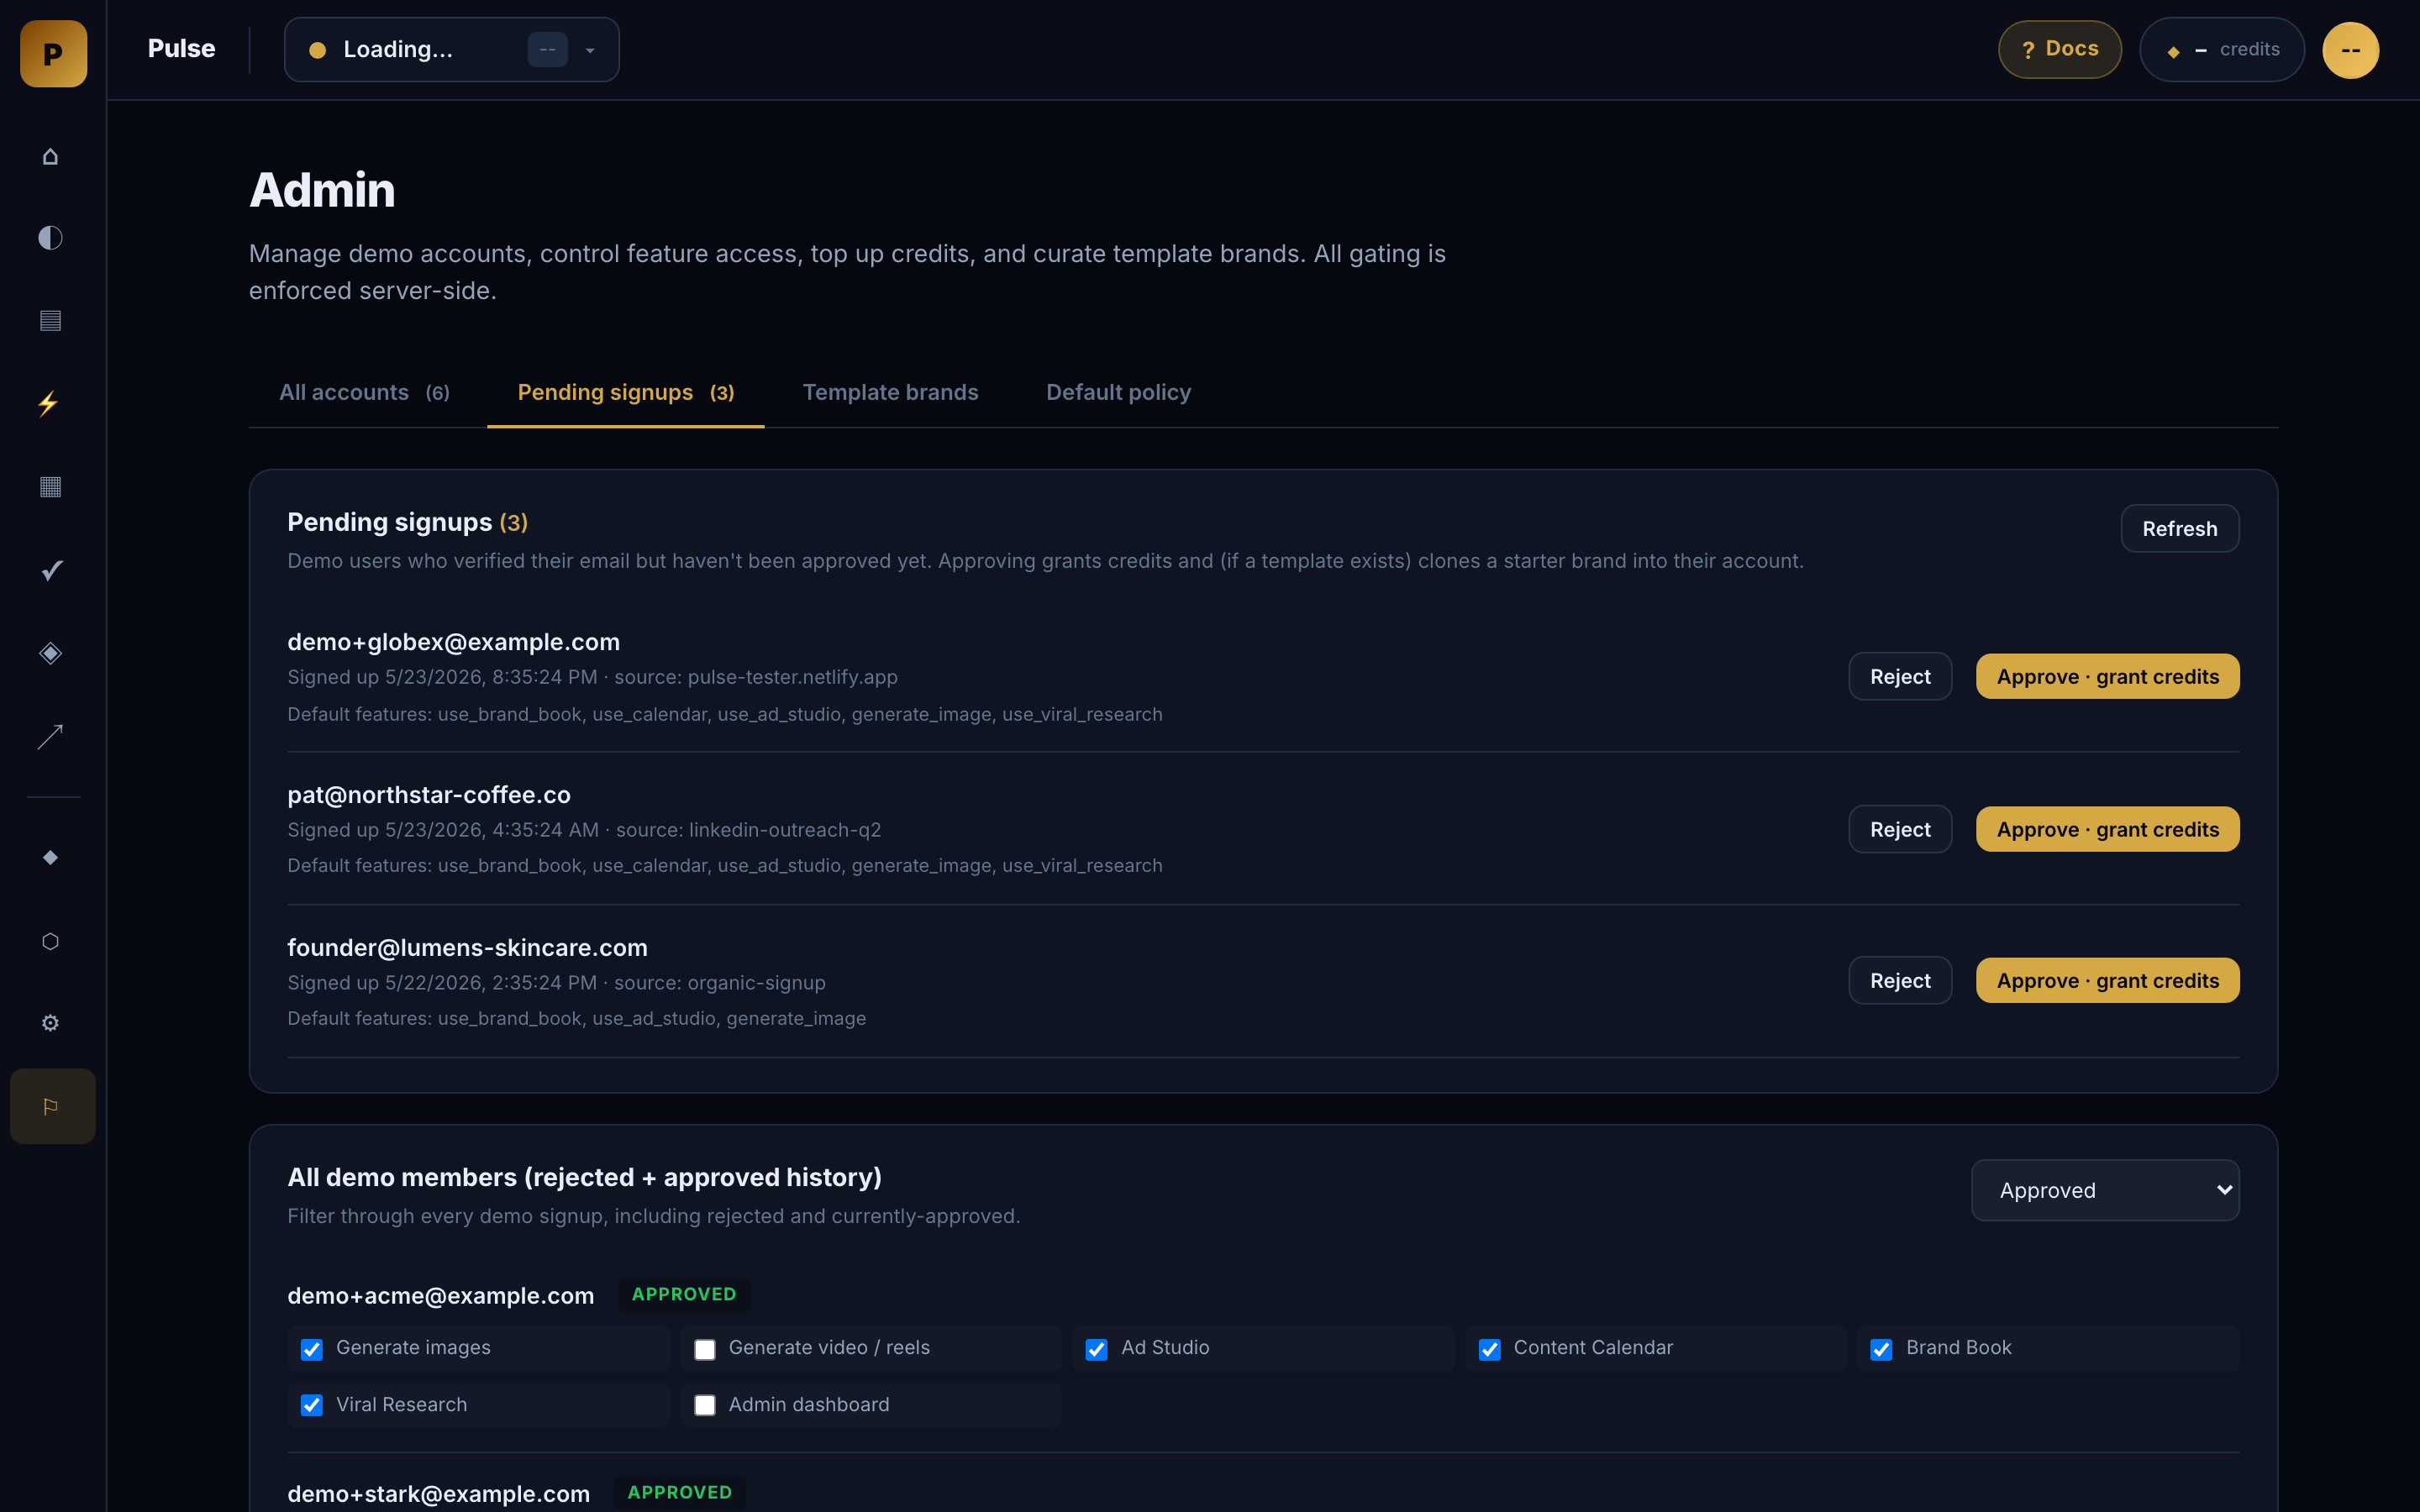This screenshot has height=1512, width=2420.
Task: Toggle Ad Studio checkbox for demo+acme
Action: click(x=1097, y=1349)
